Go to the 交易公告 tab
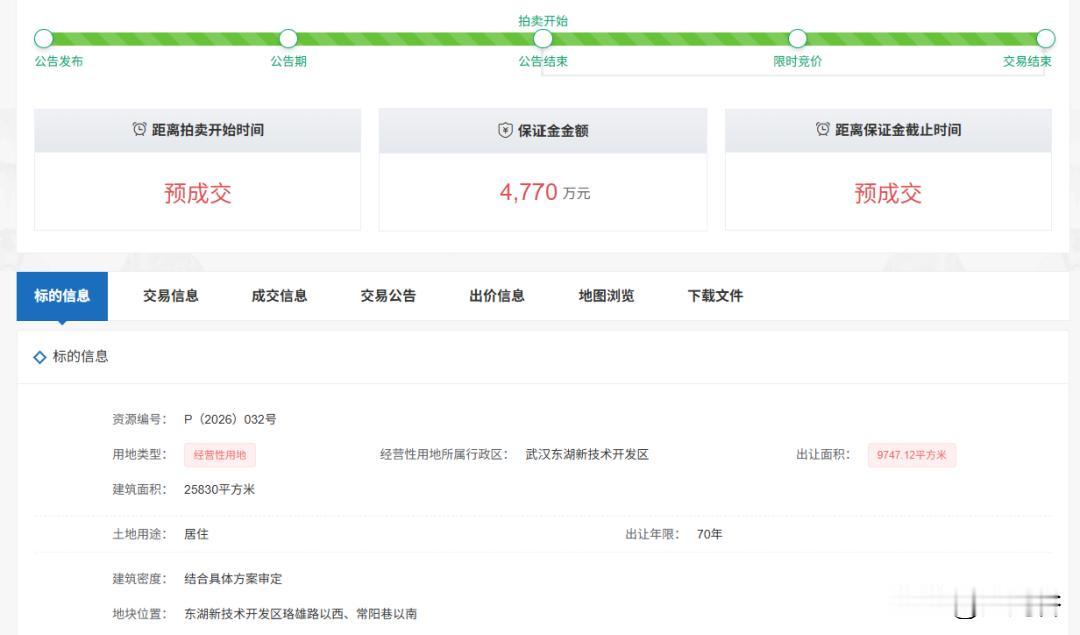This screenshot has height=635, width=1080. pyautogui.click(x=388, y=295)
